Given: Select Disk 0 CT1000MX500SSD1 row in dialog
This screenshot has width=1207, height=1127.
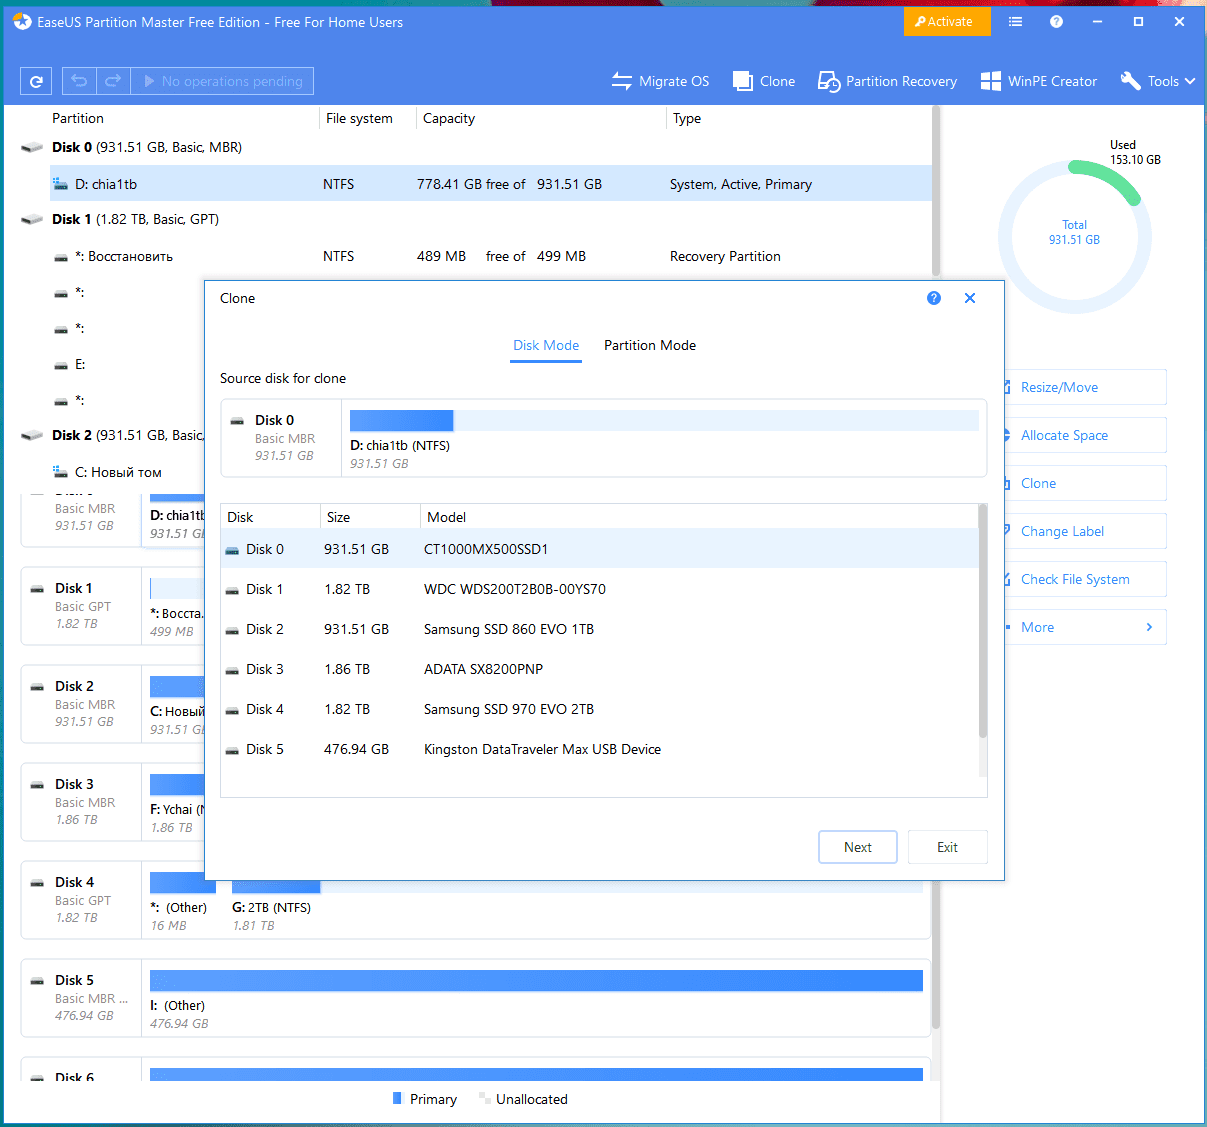Looking at the screenshot, I should [599, 549].
